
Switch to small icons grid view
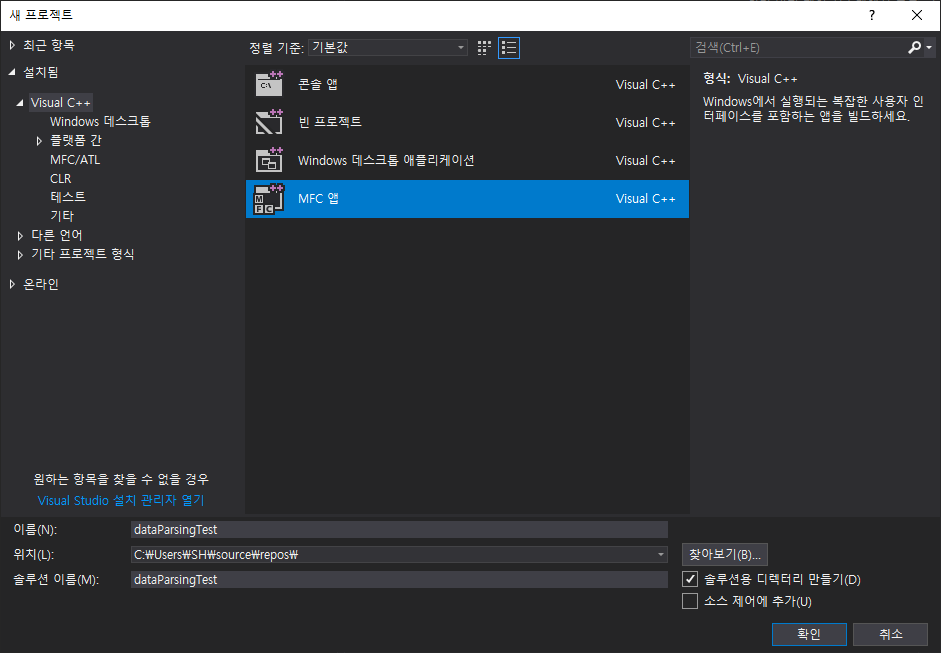(x=484, y=48)
